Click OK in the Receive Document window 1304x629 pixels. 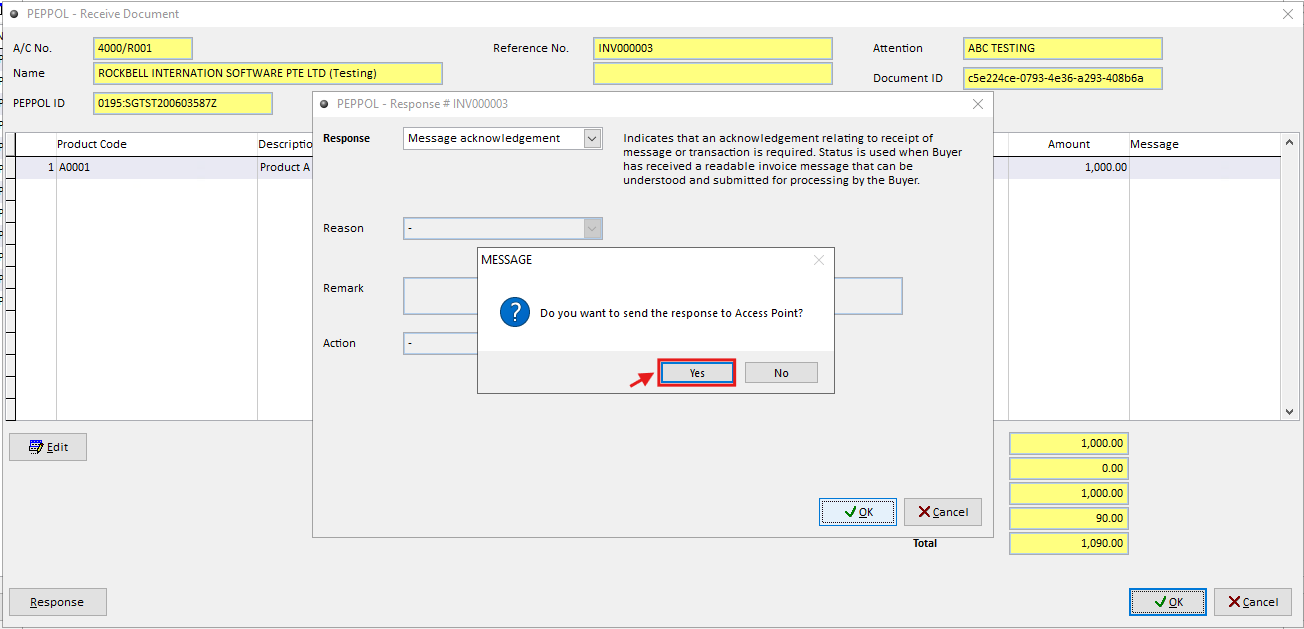coord(1168,602)
